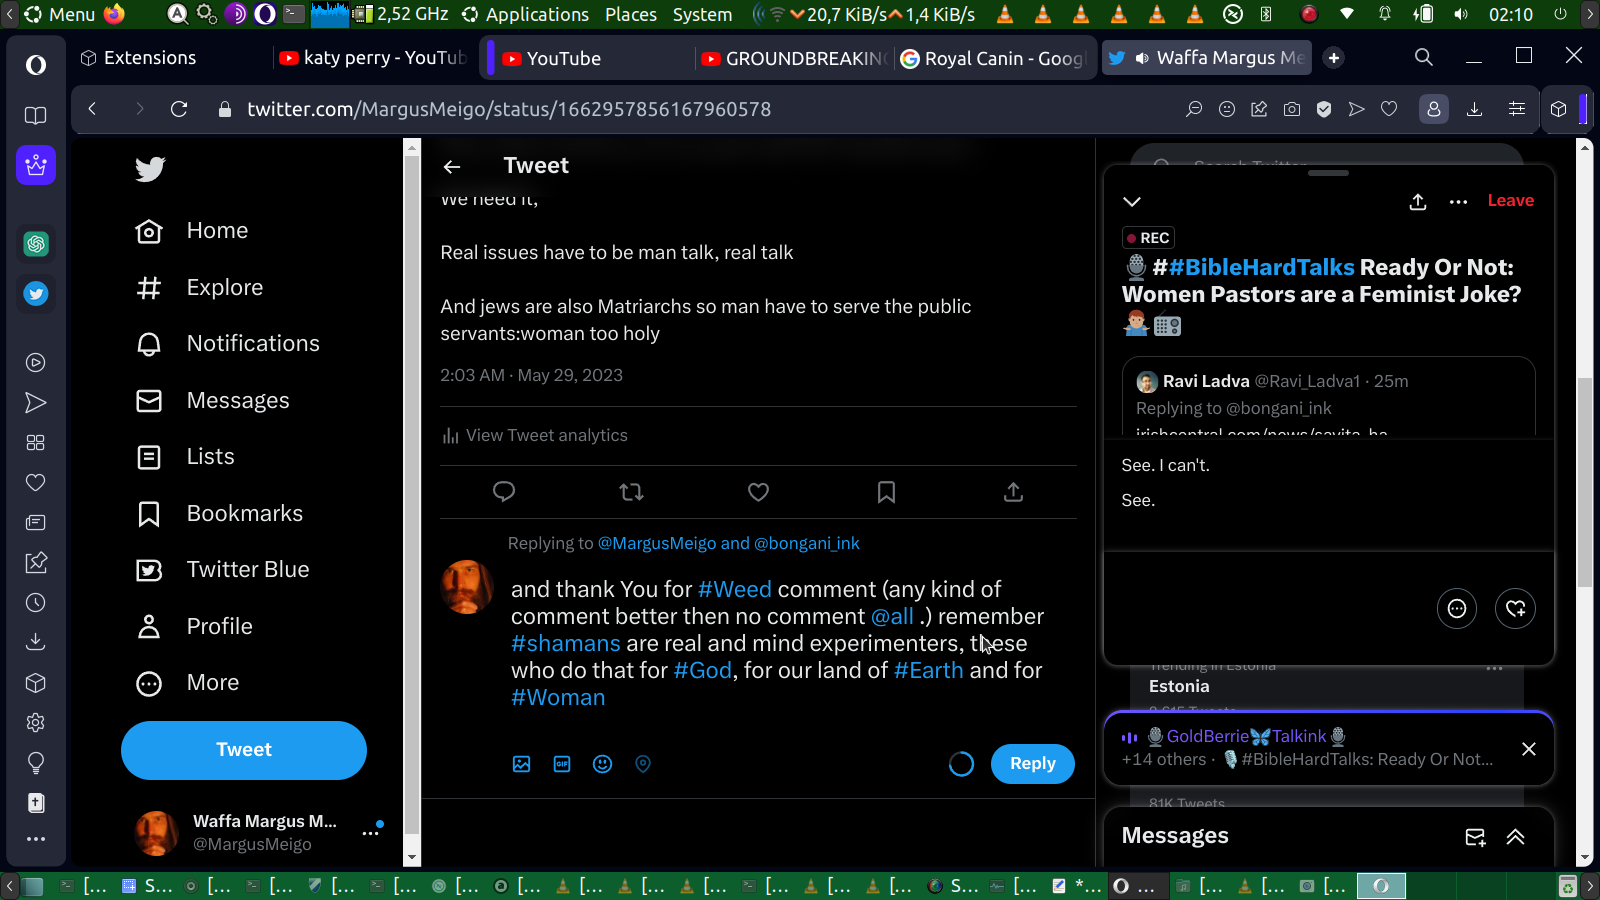The width and height of the screenshot is (1600, 900).
Task: Open the Easy setup sliders icon
Action: click(1517, 110)
